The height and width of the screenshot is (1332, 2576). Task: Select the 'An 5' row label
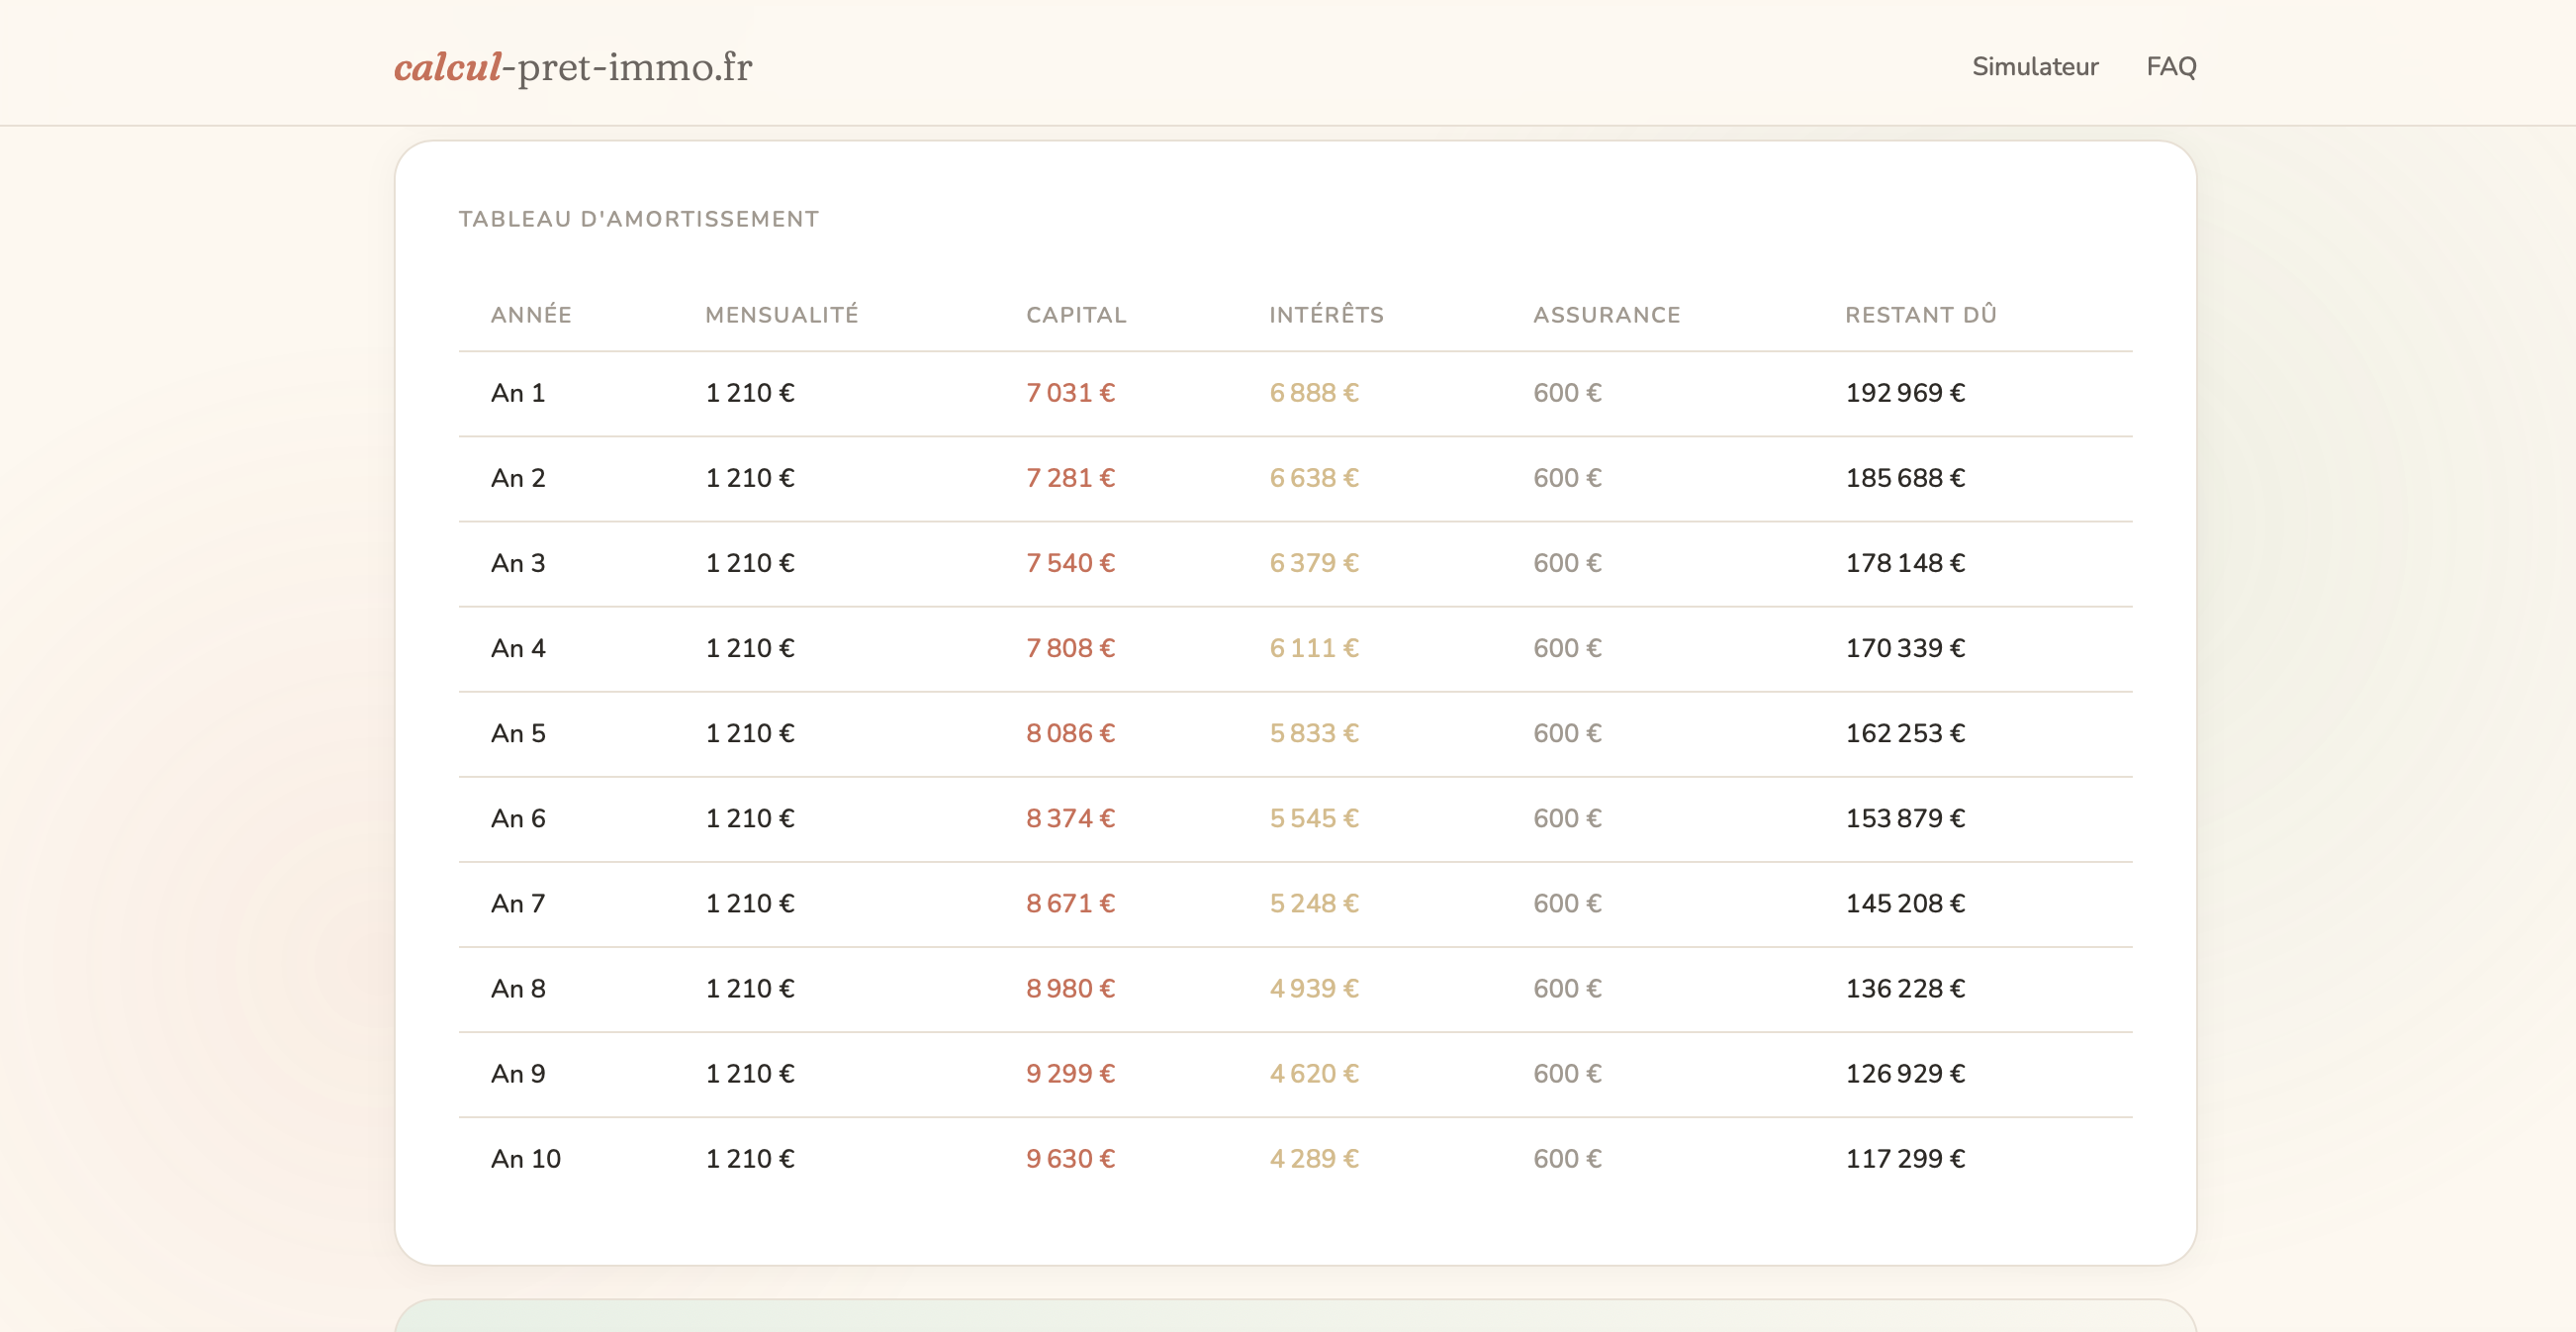(x=518, y=733)
